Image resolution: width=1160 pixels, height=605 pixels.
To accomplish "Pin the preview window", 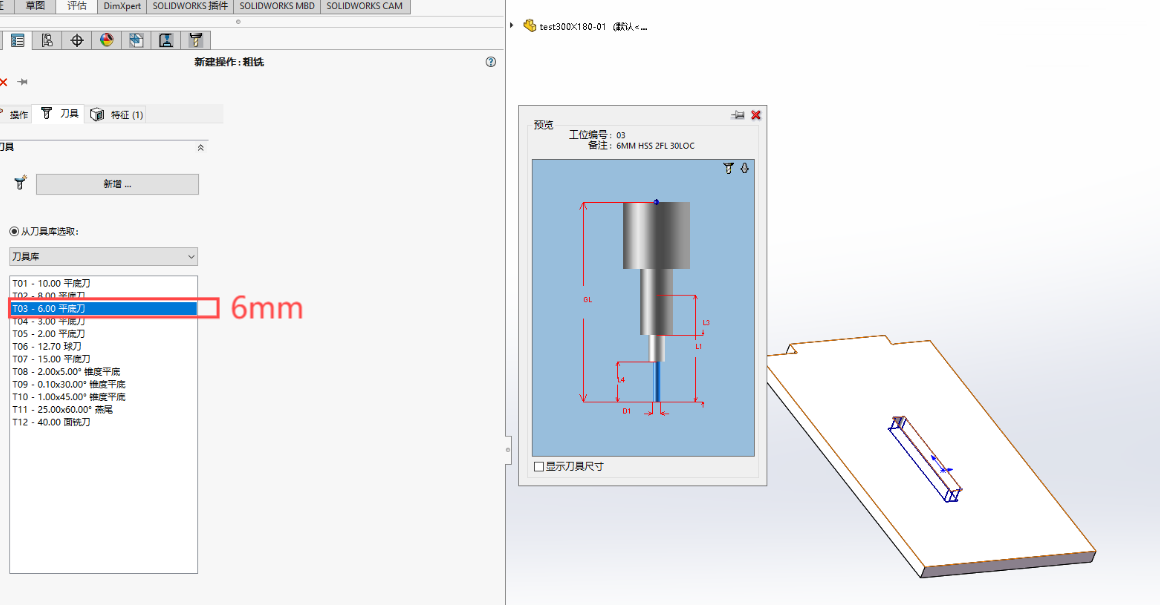I will (738, 115).
